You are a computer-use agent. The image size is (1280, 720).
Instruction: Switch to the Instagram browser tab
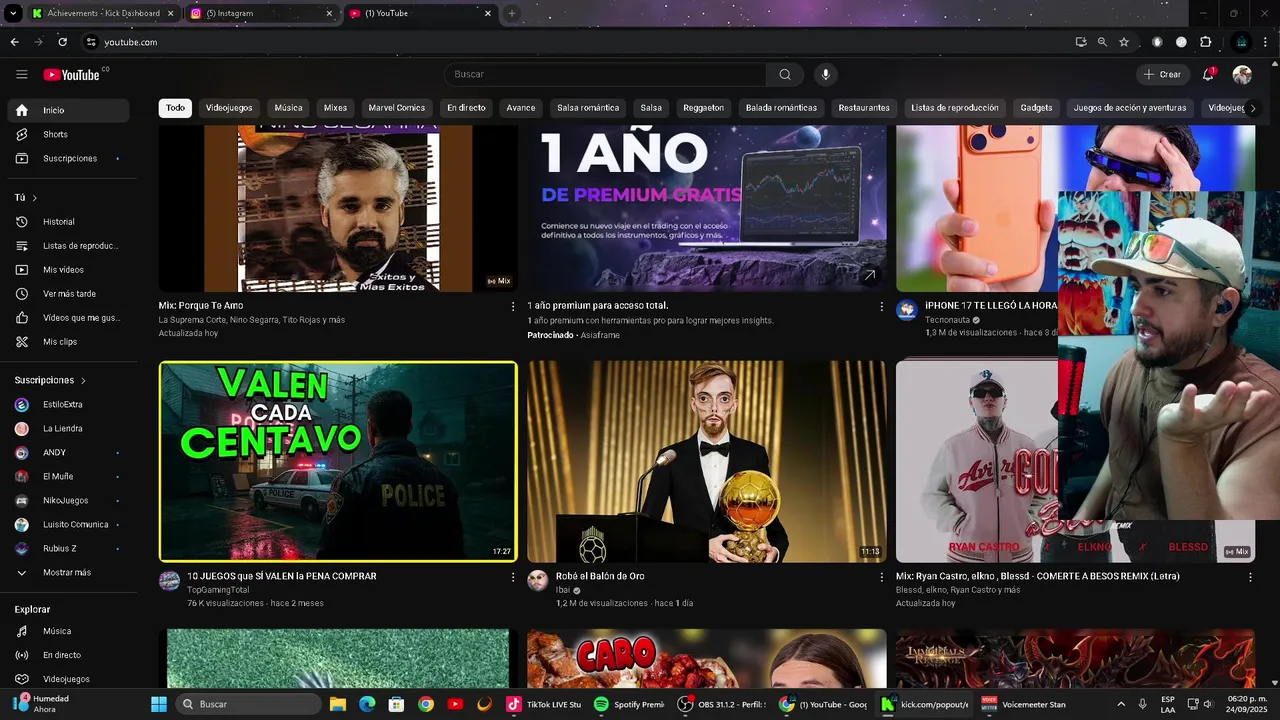pos(260,14)
